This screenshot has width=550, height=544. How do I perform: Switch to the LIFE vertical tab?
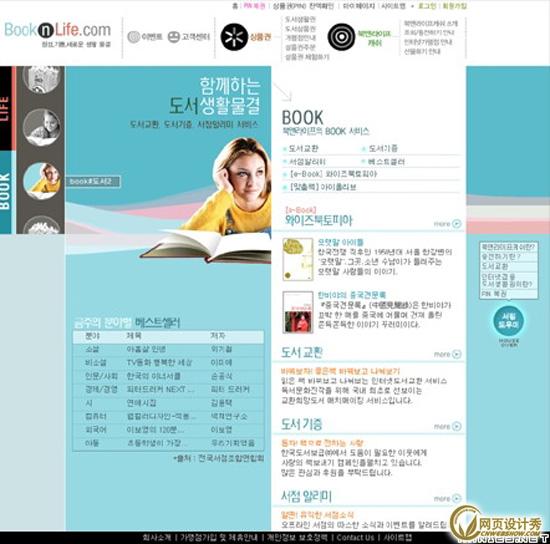point(6,108)
